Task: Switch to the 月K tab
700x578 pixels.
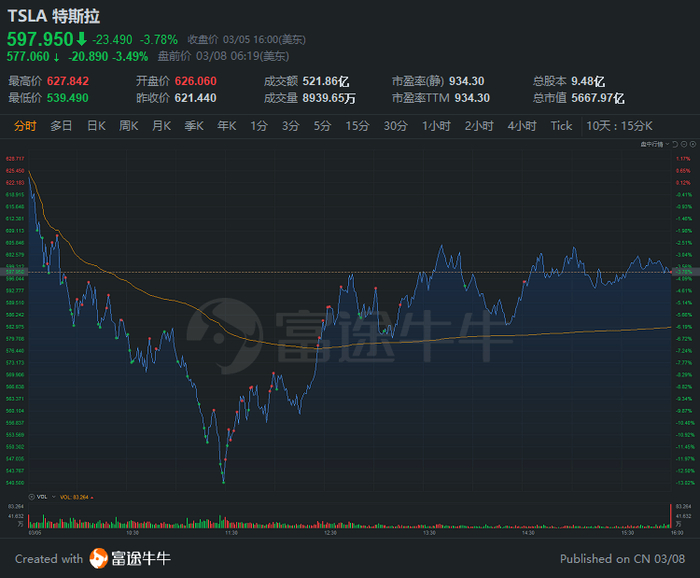Action: [x=161, y=126]
